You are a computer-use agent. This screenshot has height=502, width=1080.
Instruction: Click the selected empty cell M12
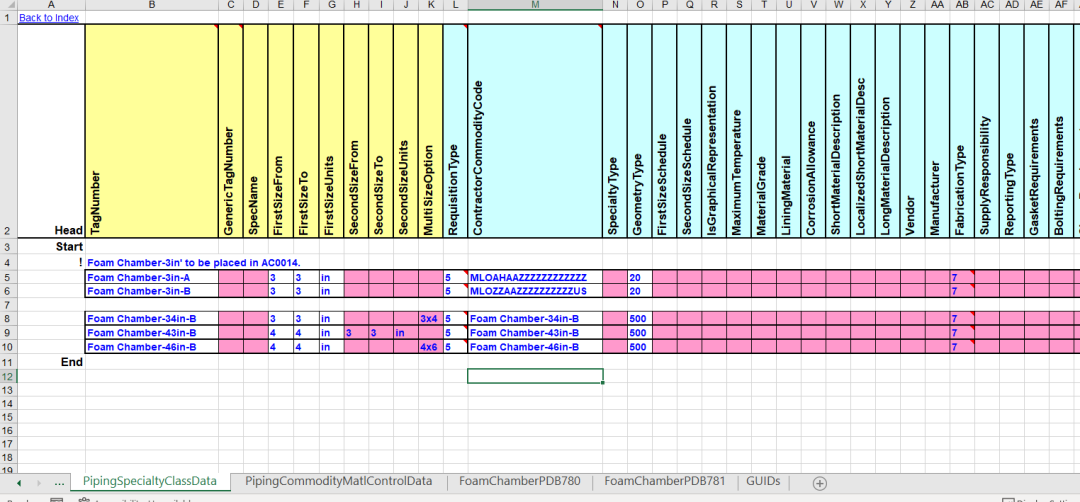coord(535,376)
